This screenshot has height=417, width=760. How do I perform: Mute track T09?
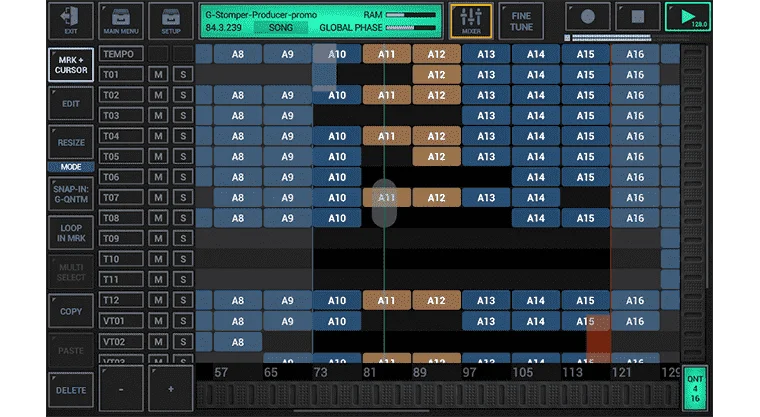158,238
